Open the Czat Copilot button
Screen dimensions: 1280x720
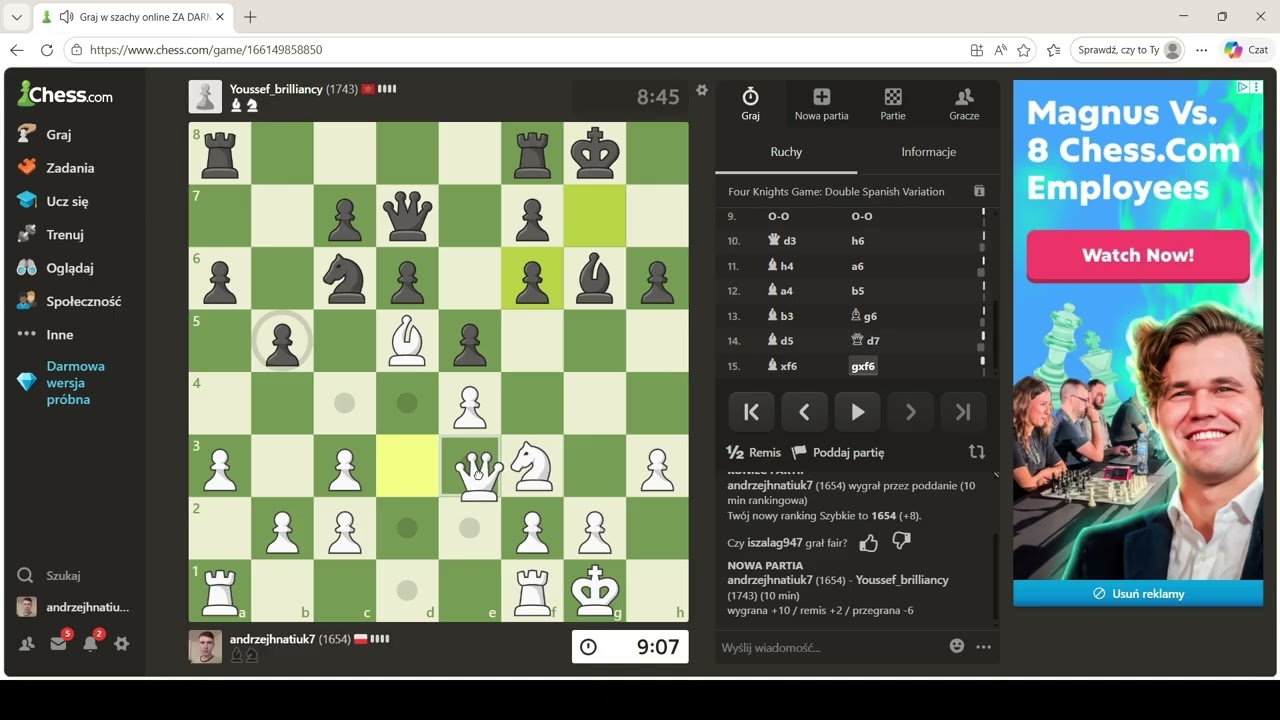pyautogui.click(x=1246, y=50)
